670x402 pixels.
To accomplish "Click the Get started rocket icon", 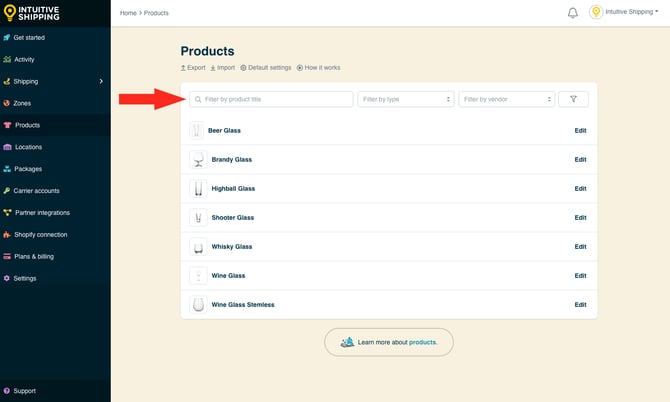I will pyautogui.click(x=7, y=38).
